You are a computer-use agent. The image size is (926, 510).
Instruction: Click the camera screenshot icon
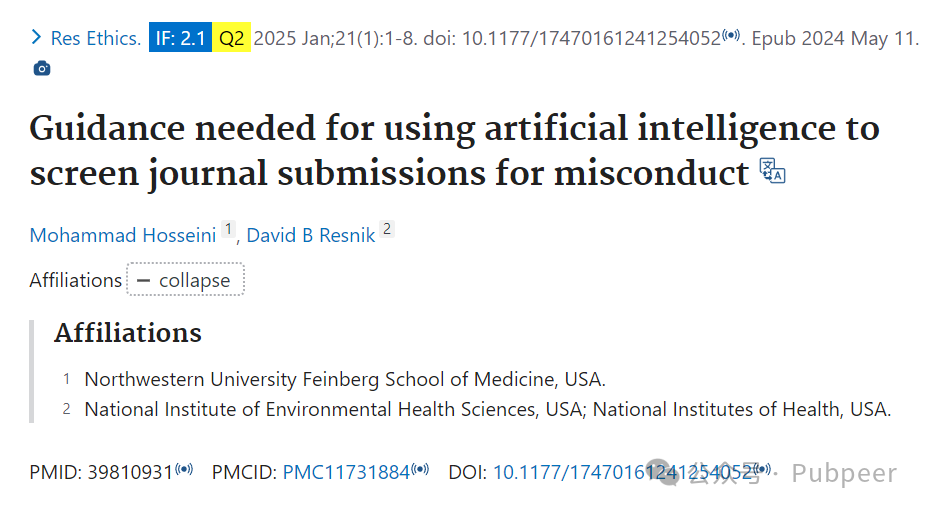click(41, 68)
